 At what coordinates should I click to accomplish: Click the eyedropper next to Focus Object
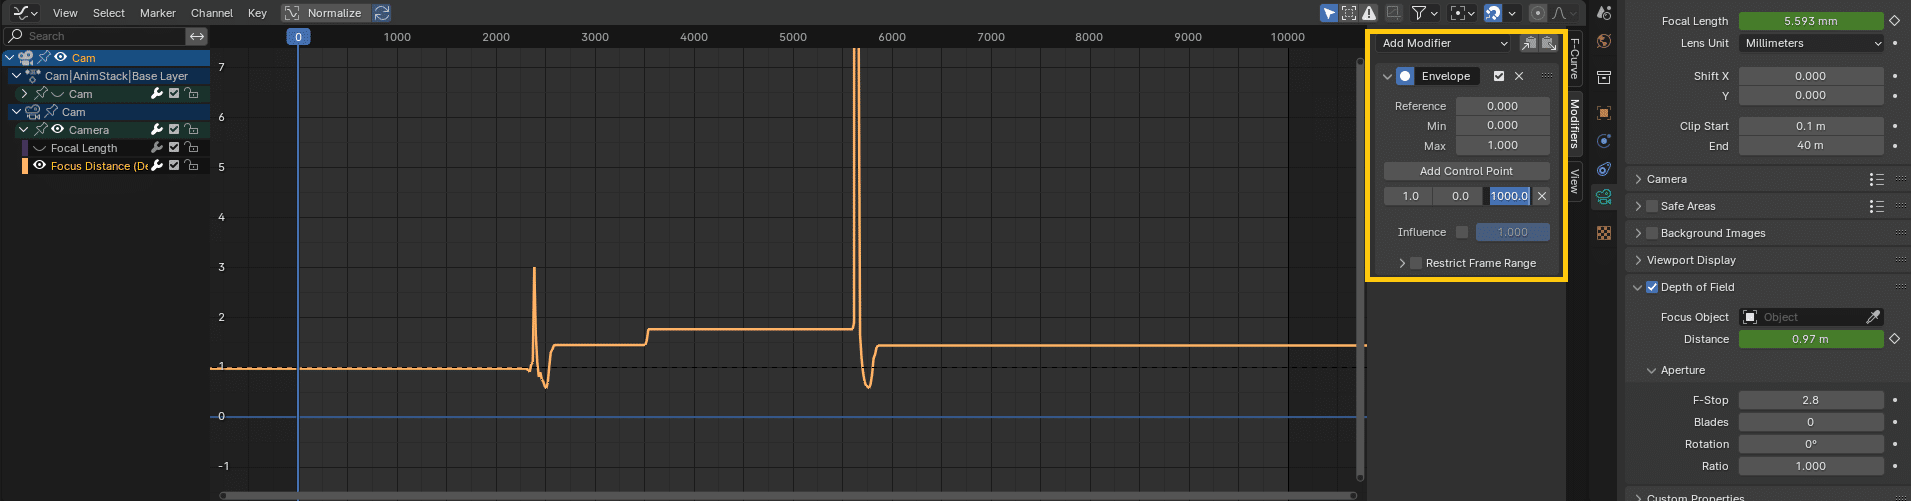point(1873,317)
